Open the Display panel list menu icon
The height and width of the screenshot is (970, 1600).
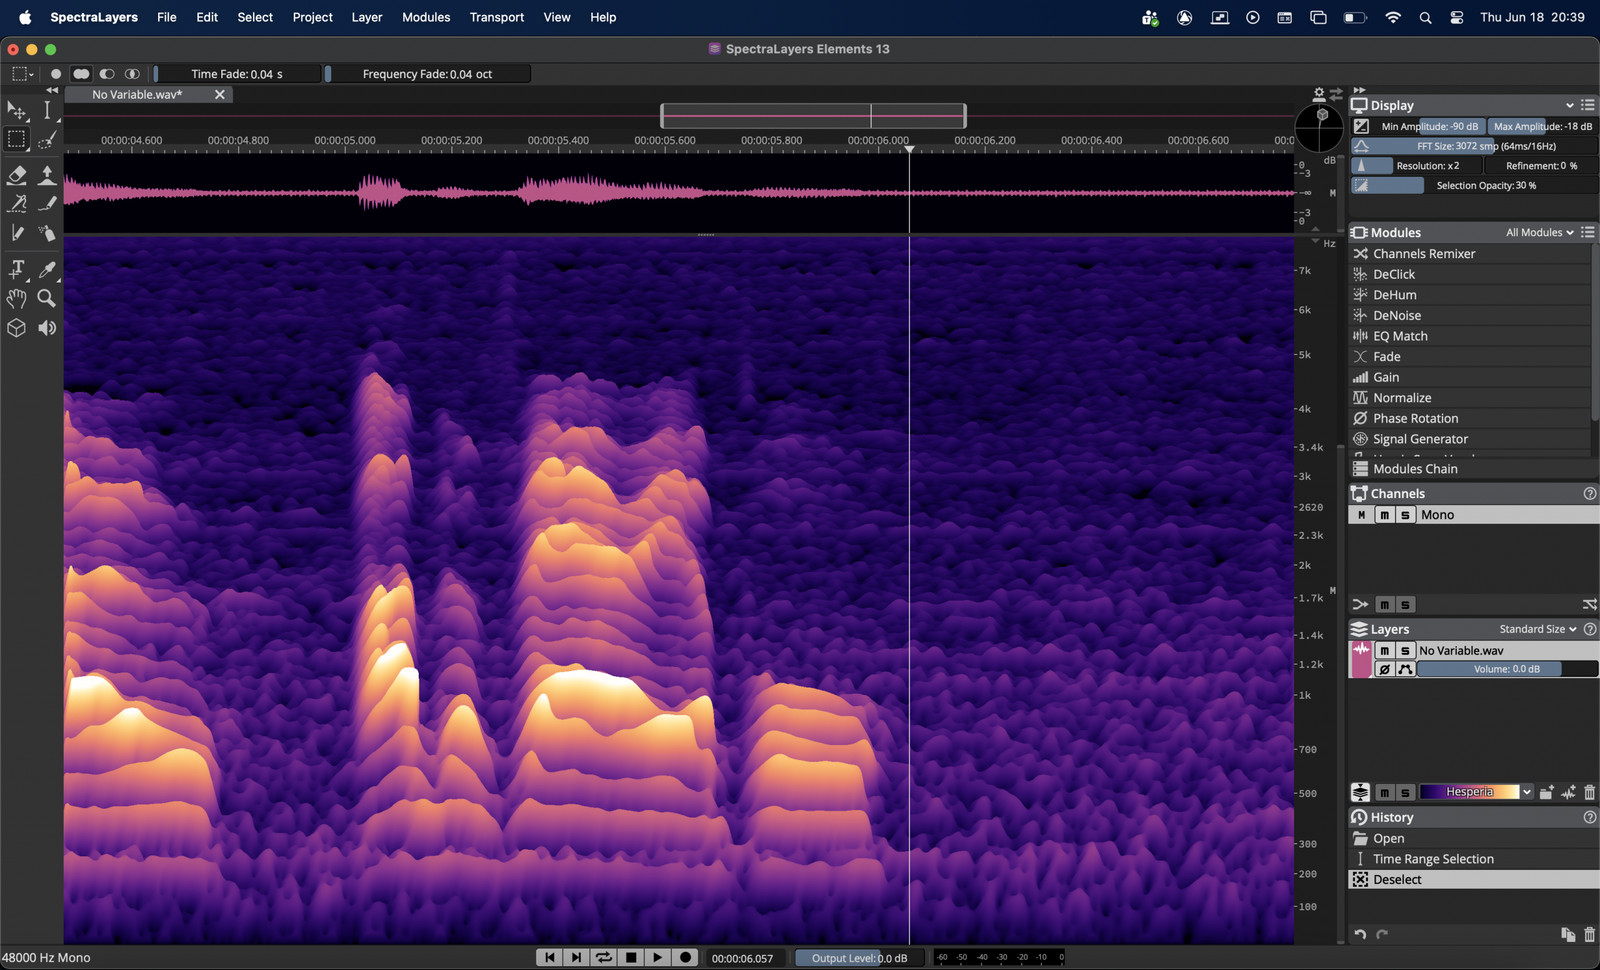pos(1588,105)
